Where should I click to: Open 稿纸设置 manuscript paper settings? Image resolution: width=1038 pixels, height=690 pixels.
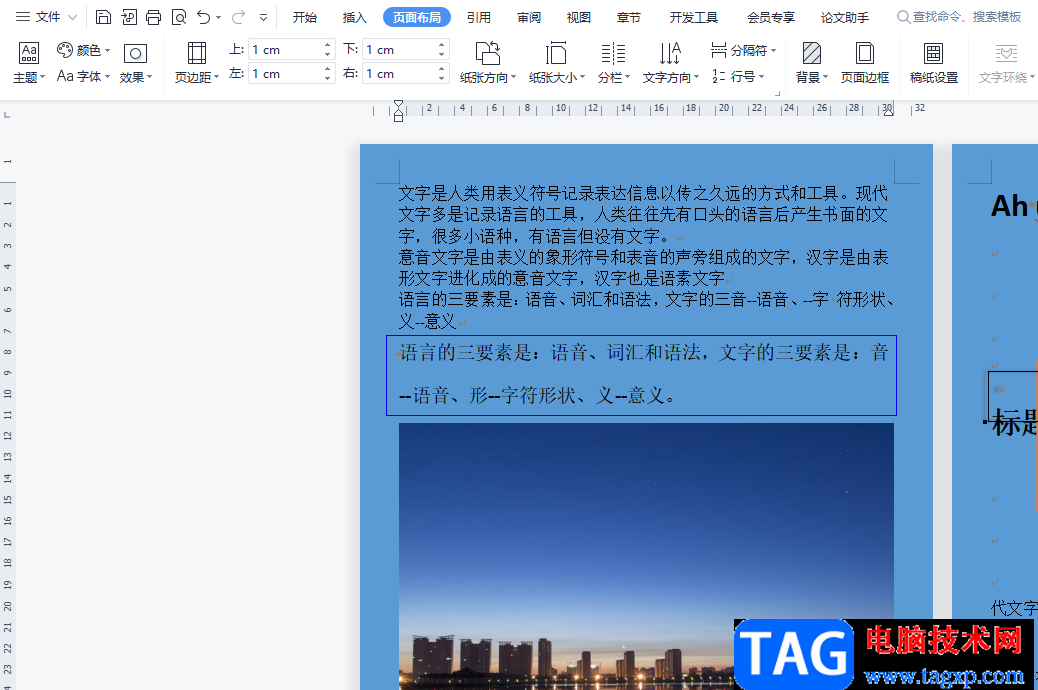tap(933, 63)
